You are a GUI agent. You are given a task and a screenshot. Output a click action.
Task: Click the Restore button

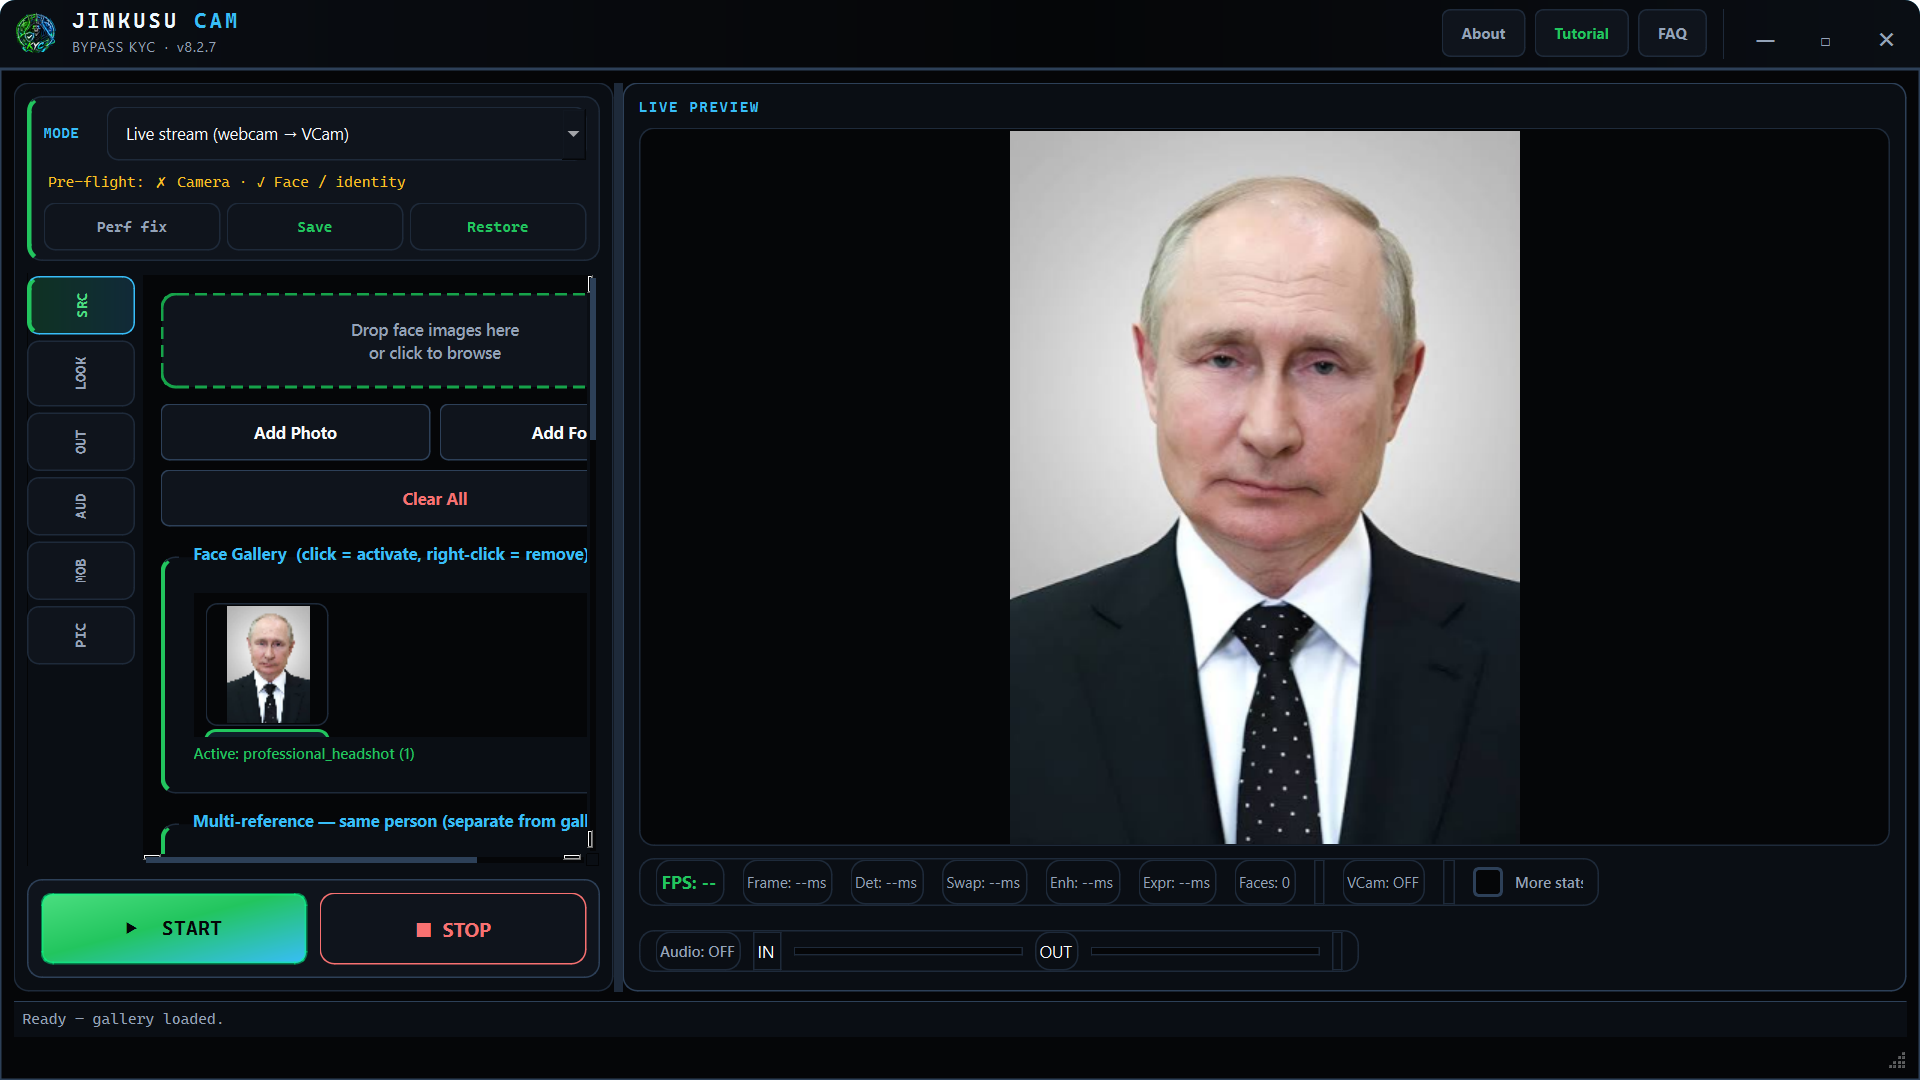point(497,227)
